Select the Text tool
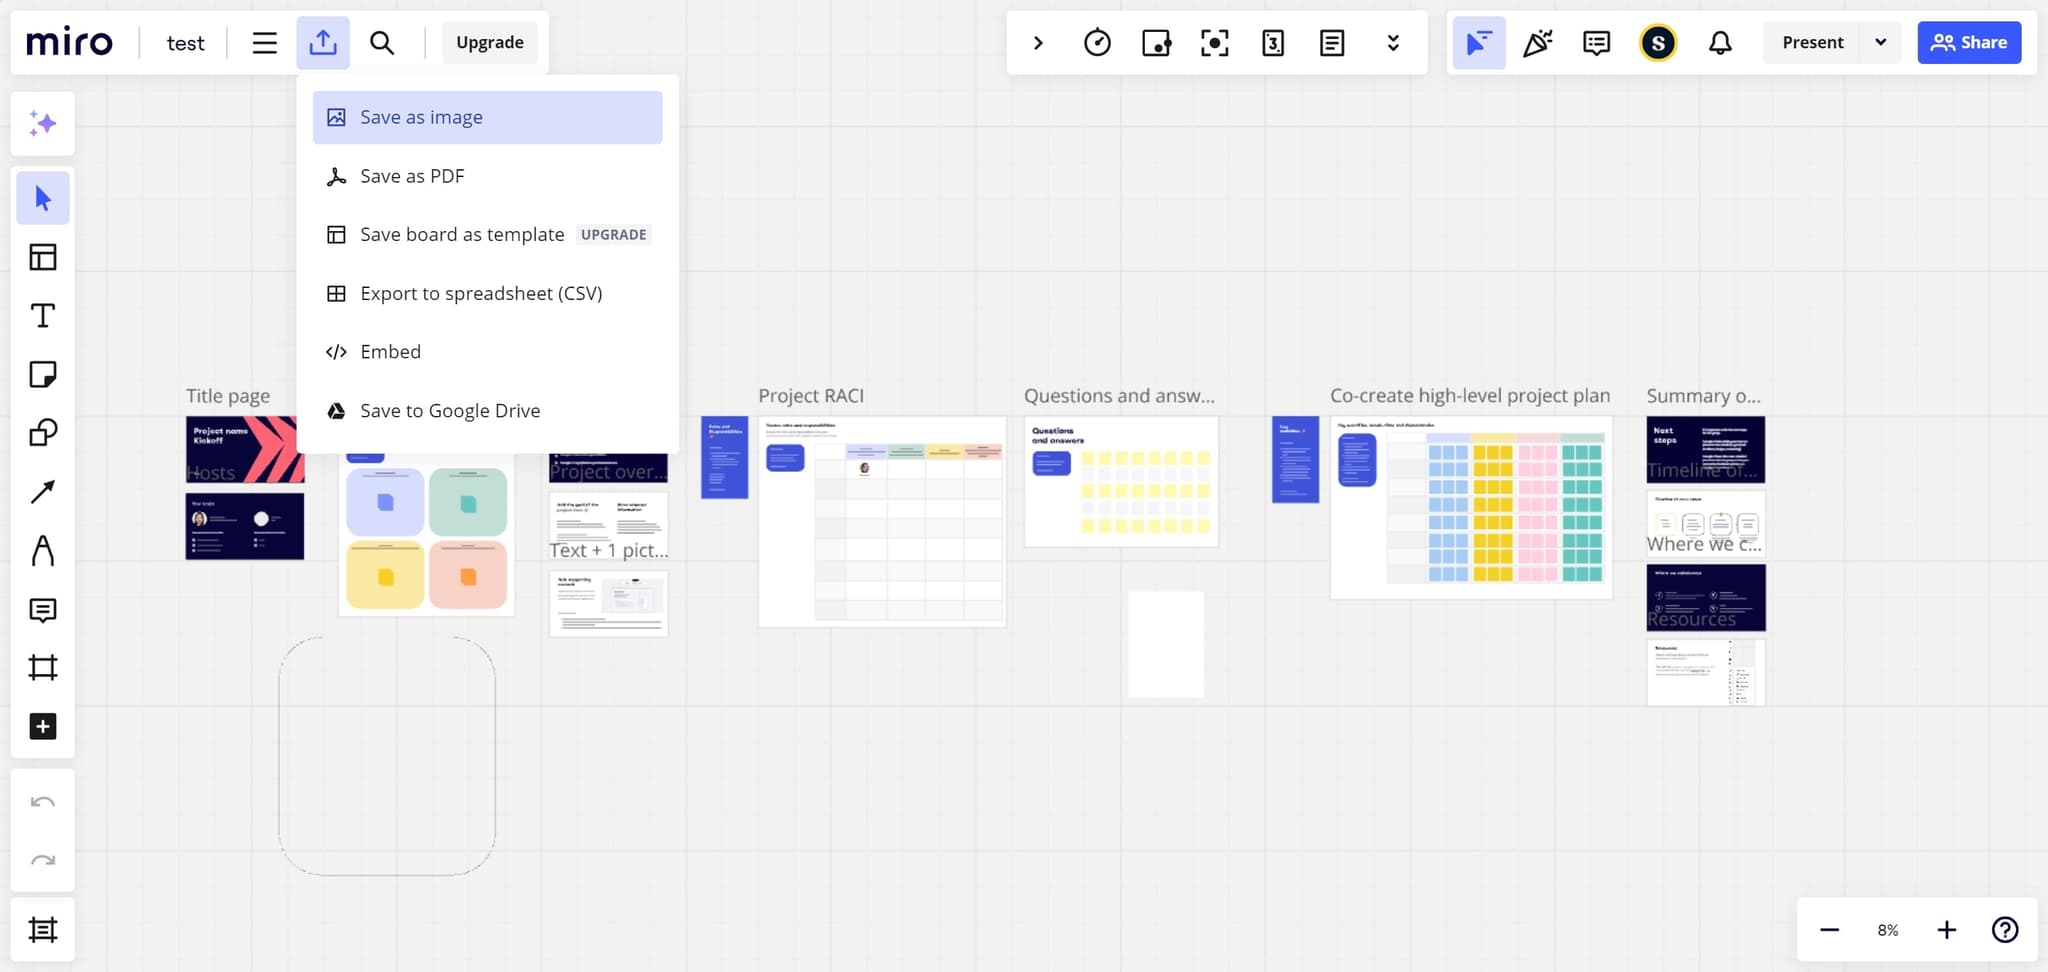Image resolution: width=2048 pixels, height=972 pixels. click(x=42, y=316)
